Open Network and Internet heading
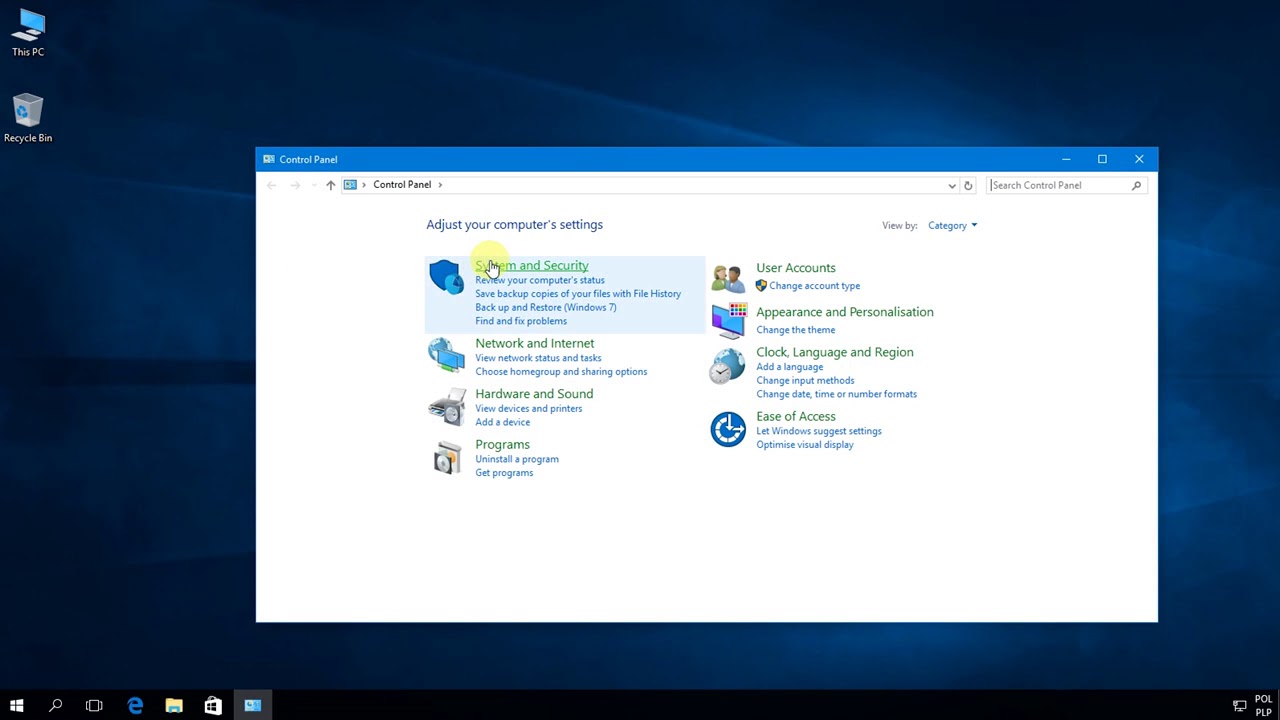Viewport: 1280px width, 720px height. tap(535, 343)
